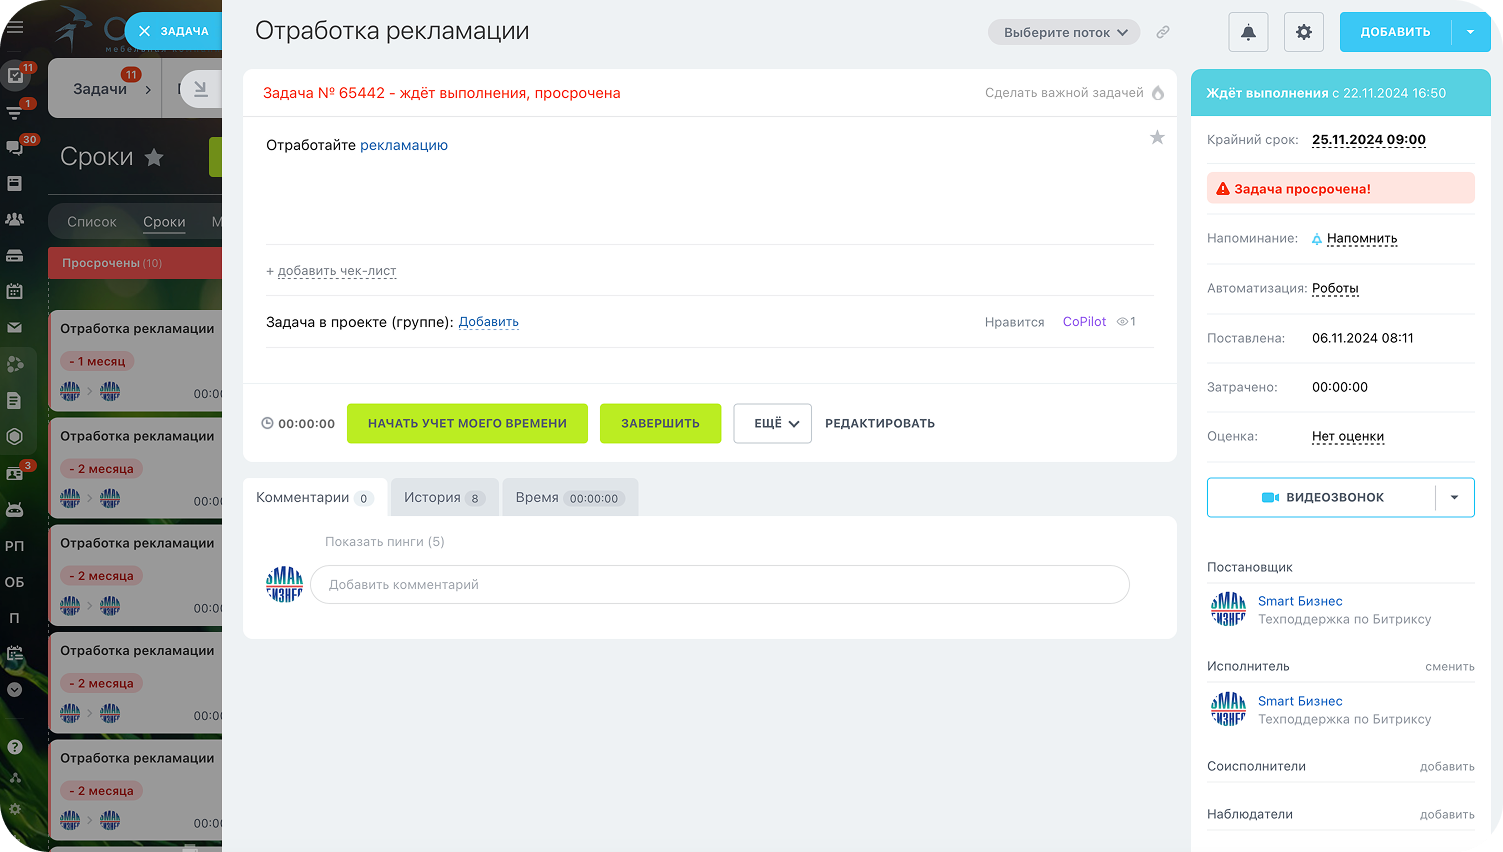1503x852 pixels.
Task: Copy task link chain icon
Action: coord(1163,32)
